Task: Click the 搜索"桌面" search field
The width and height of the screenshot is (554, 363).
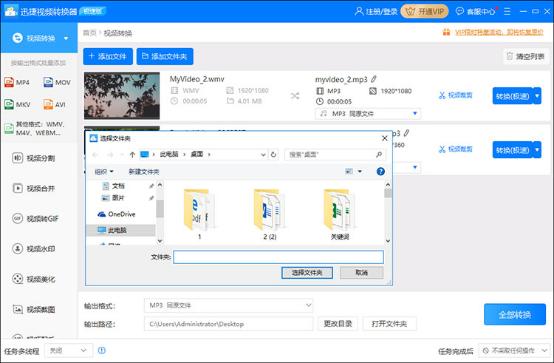Action: click(x=335, y=154)
